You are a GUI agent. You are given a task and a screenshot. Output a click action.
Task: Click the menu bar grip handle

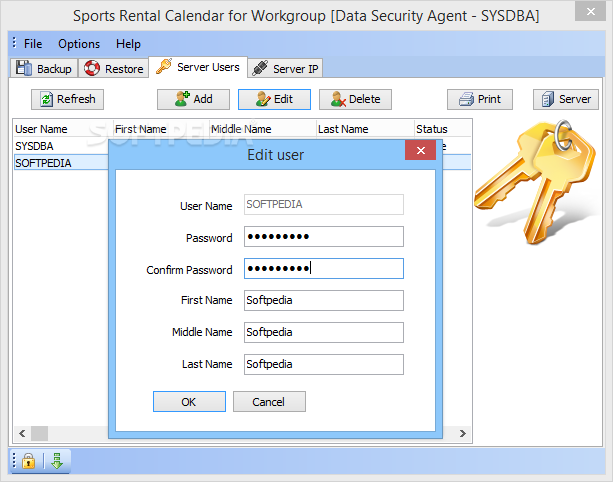(14, 43)
